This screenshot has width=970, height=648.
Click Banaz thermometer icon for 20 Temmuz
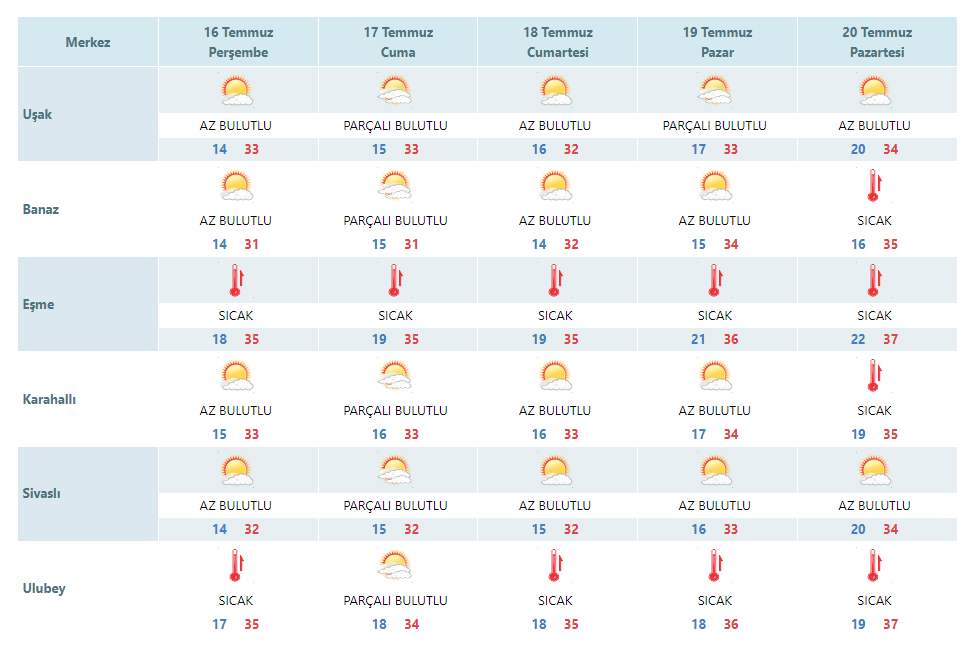tap(874, 186)
